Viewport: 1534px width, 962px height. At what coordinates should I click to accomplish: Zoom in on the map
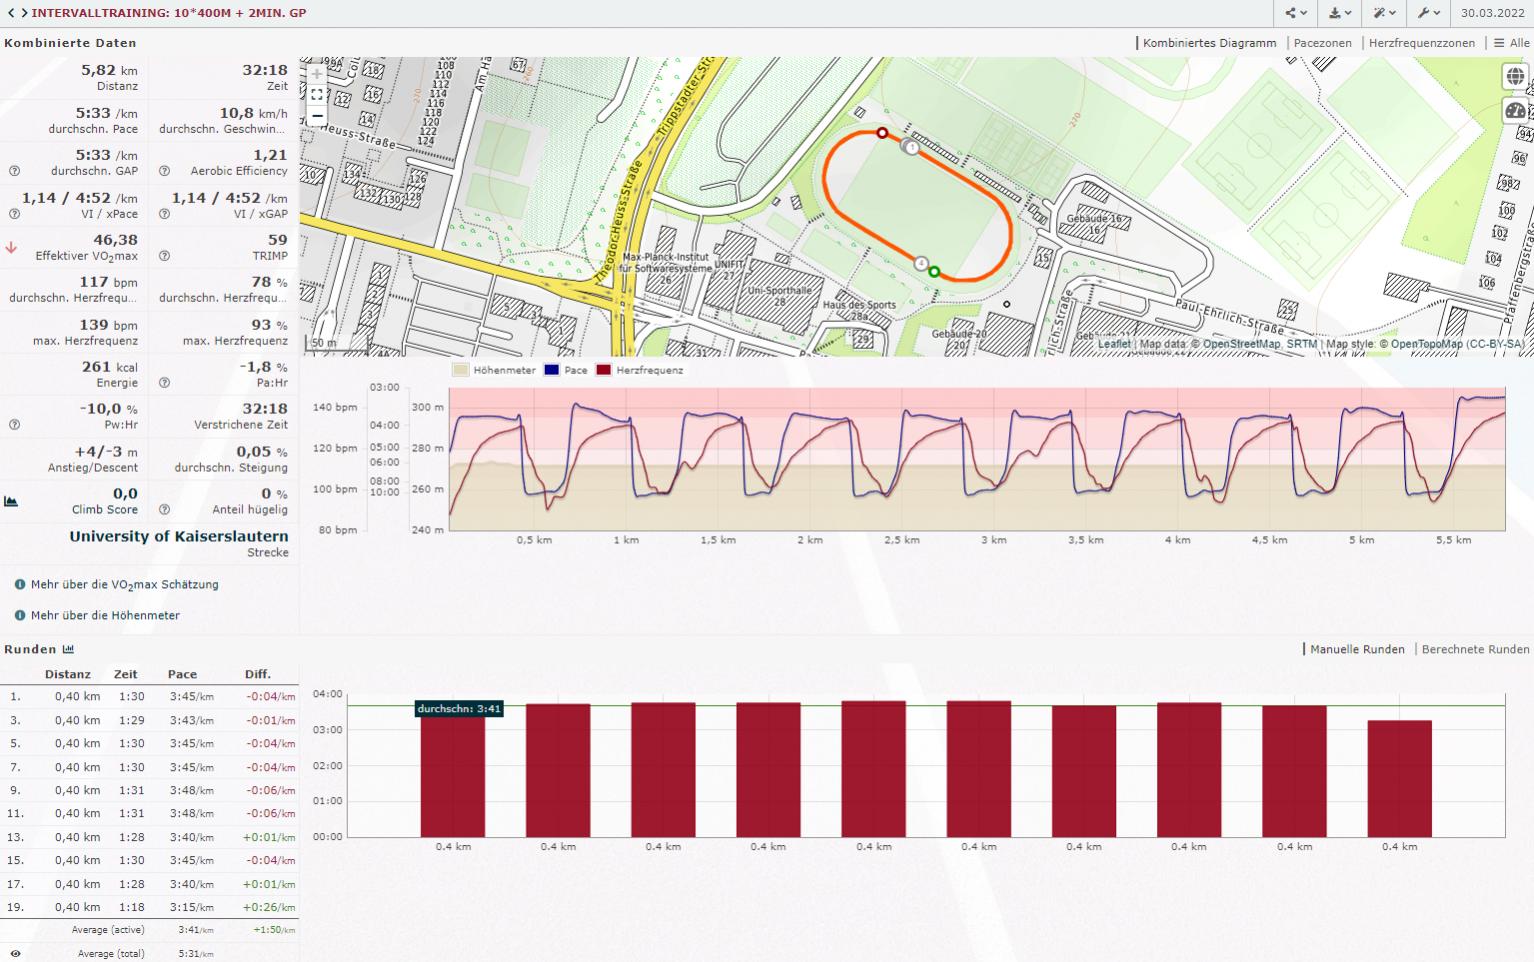point(317,74)
